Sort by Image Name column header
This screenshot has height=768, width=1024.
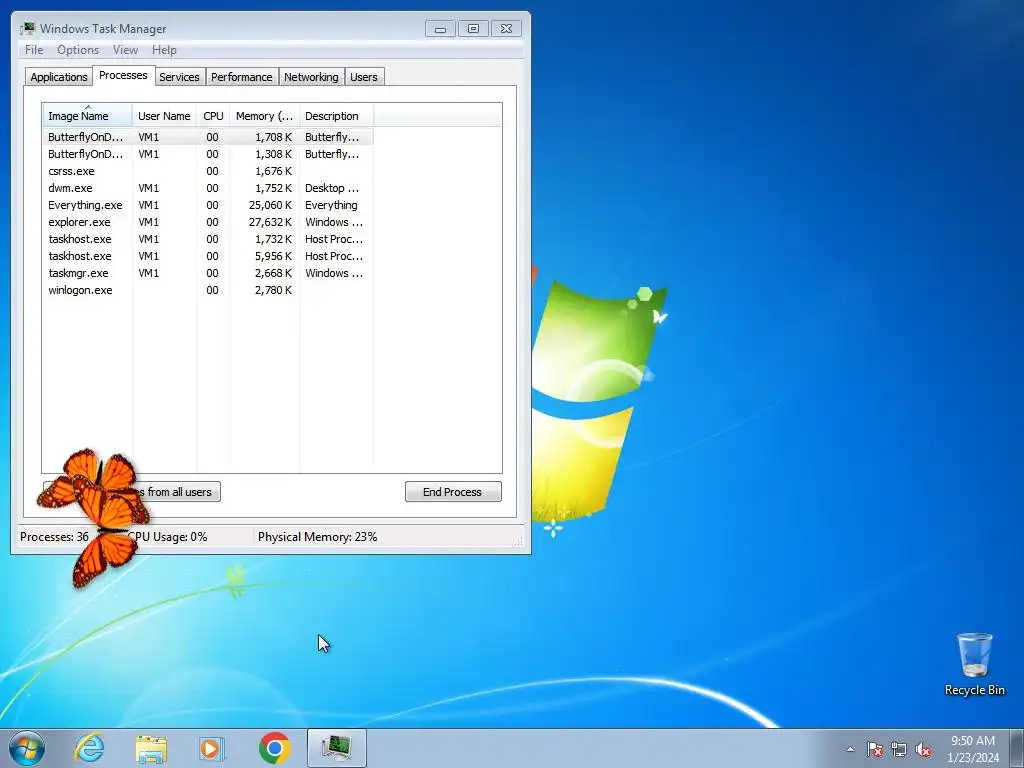click(88, 116)
